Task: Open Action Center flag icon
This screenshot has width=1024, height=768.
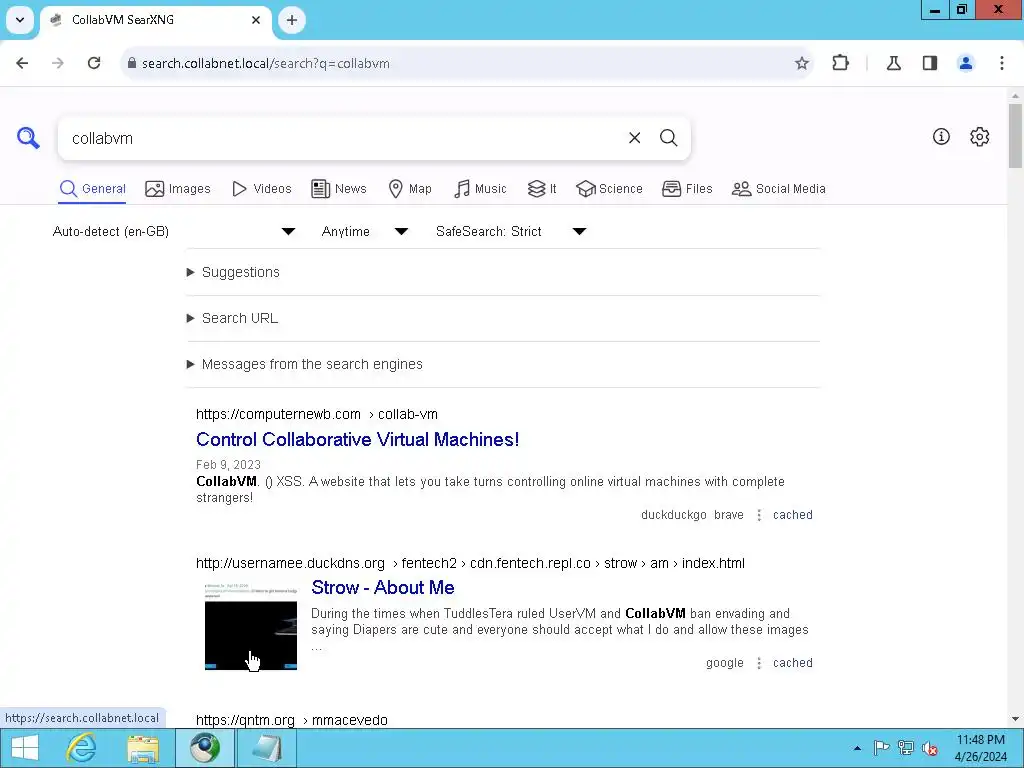Action: click(882, 748)
